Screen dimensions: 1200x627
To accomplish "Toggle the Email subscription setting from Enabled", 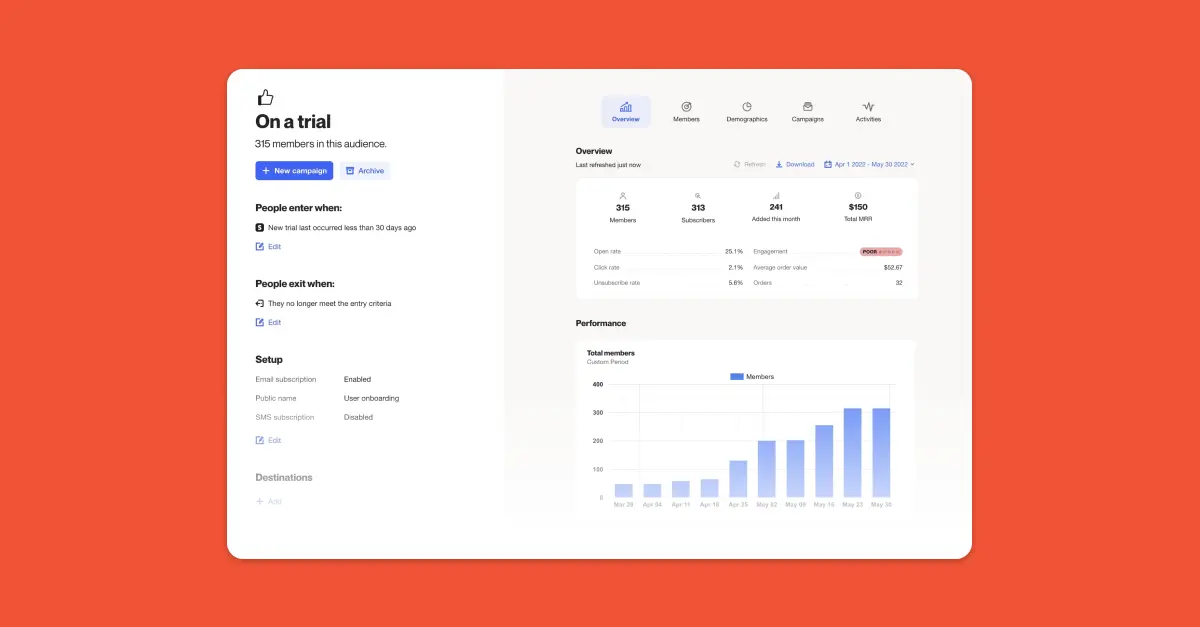I will pyautogui.click(x=357, y=379).
